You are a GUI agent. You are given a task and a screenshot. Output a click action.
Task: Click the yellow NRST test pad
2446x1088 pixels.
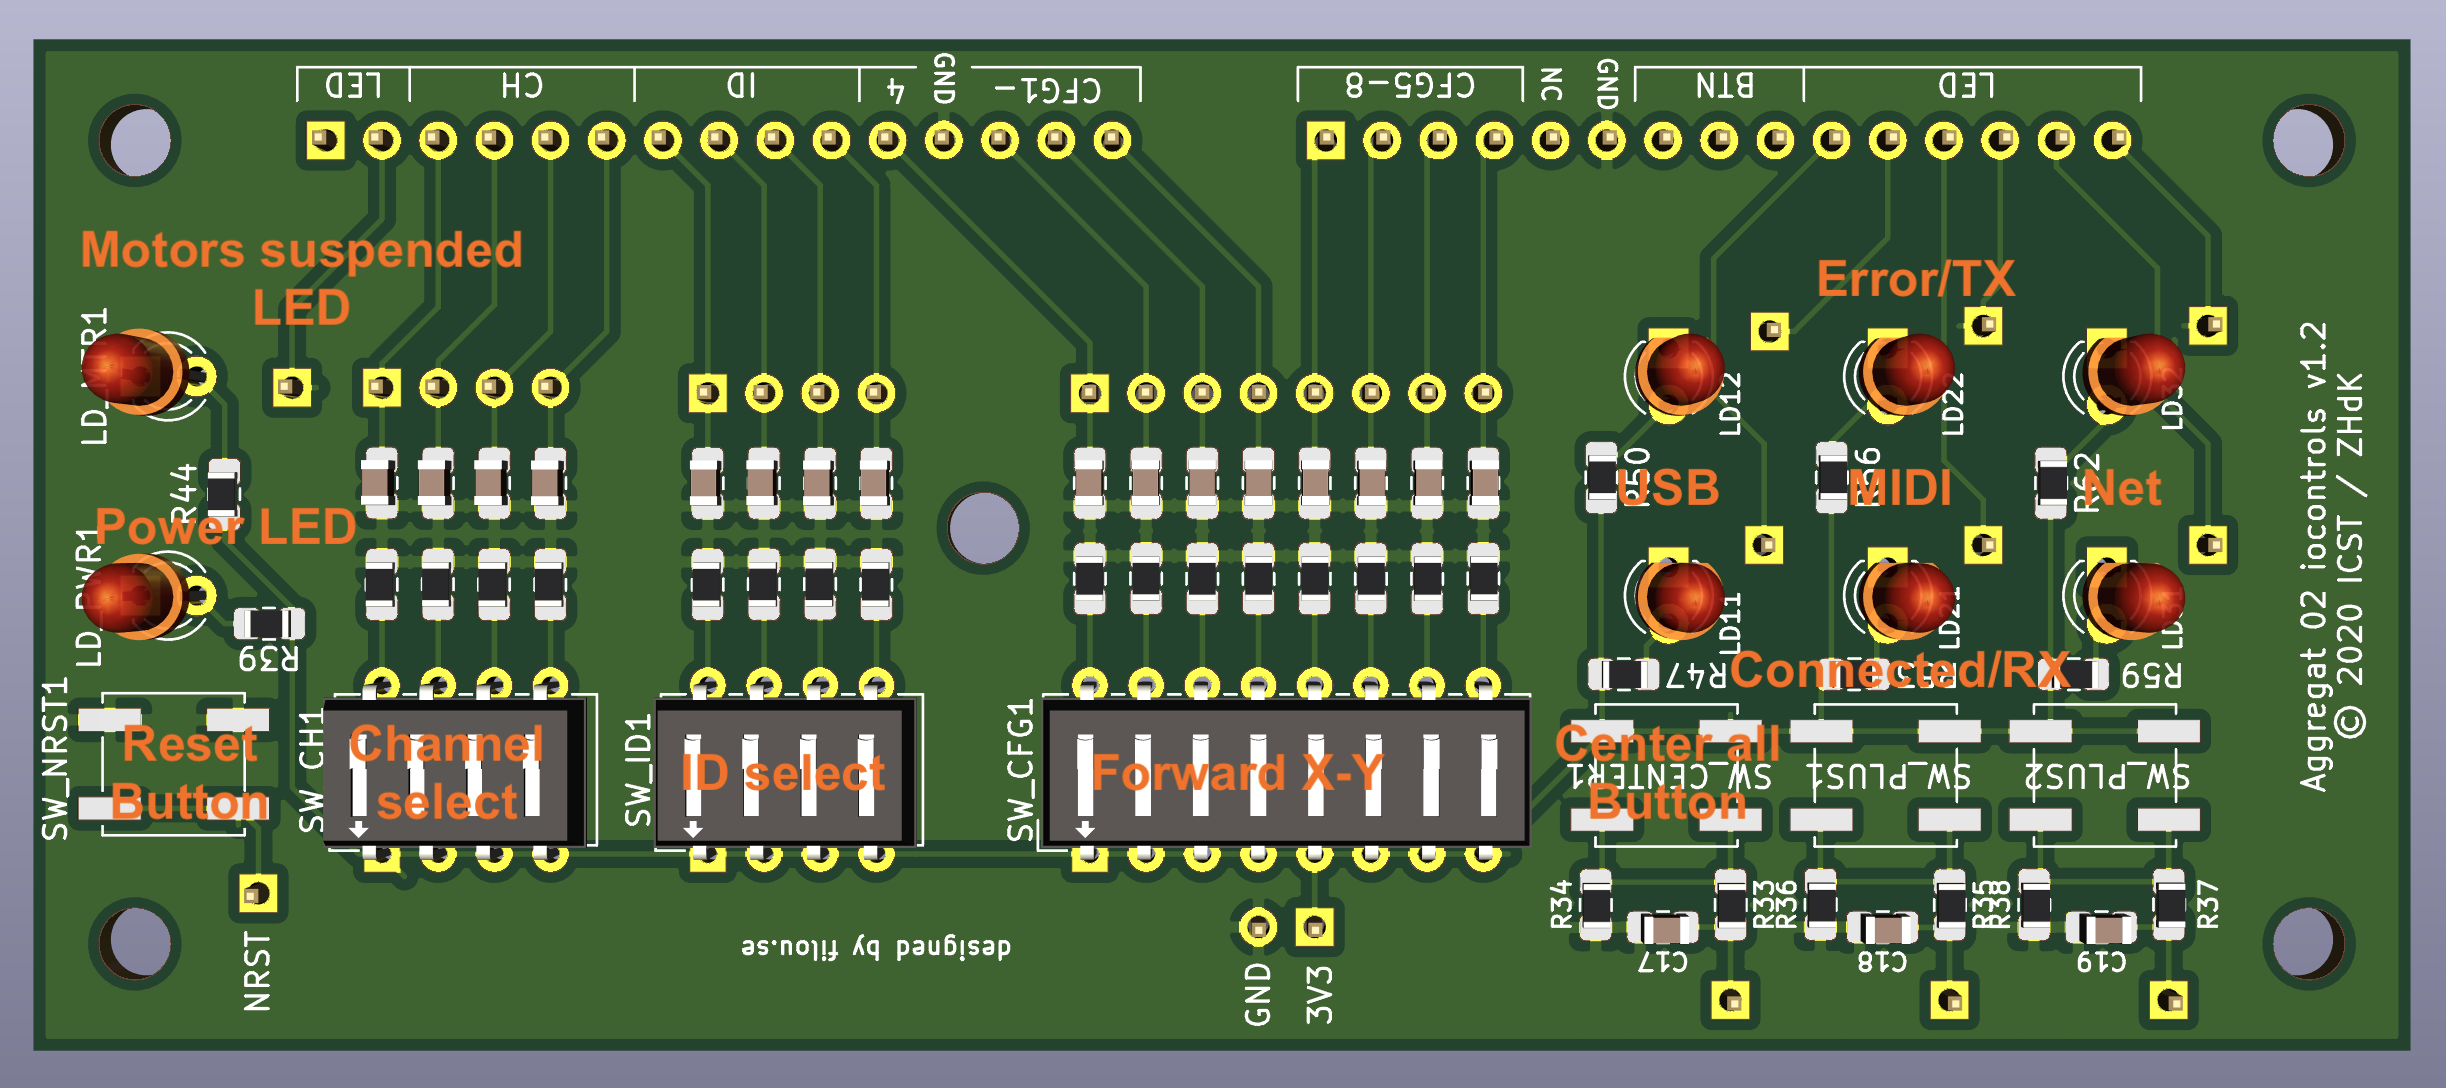(x=258, y=893)
